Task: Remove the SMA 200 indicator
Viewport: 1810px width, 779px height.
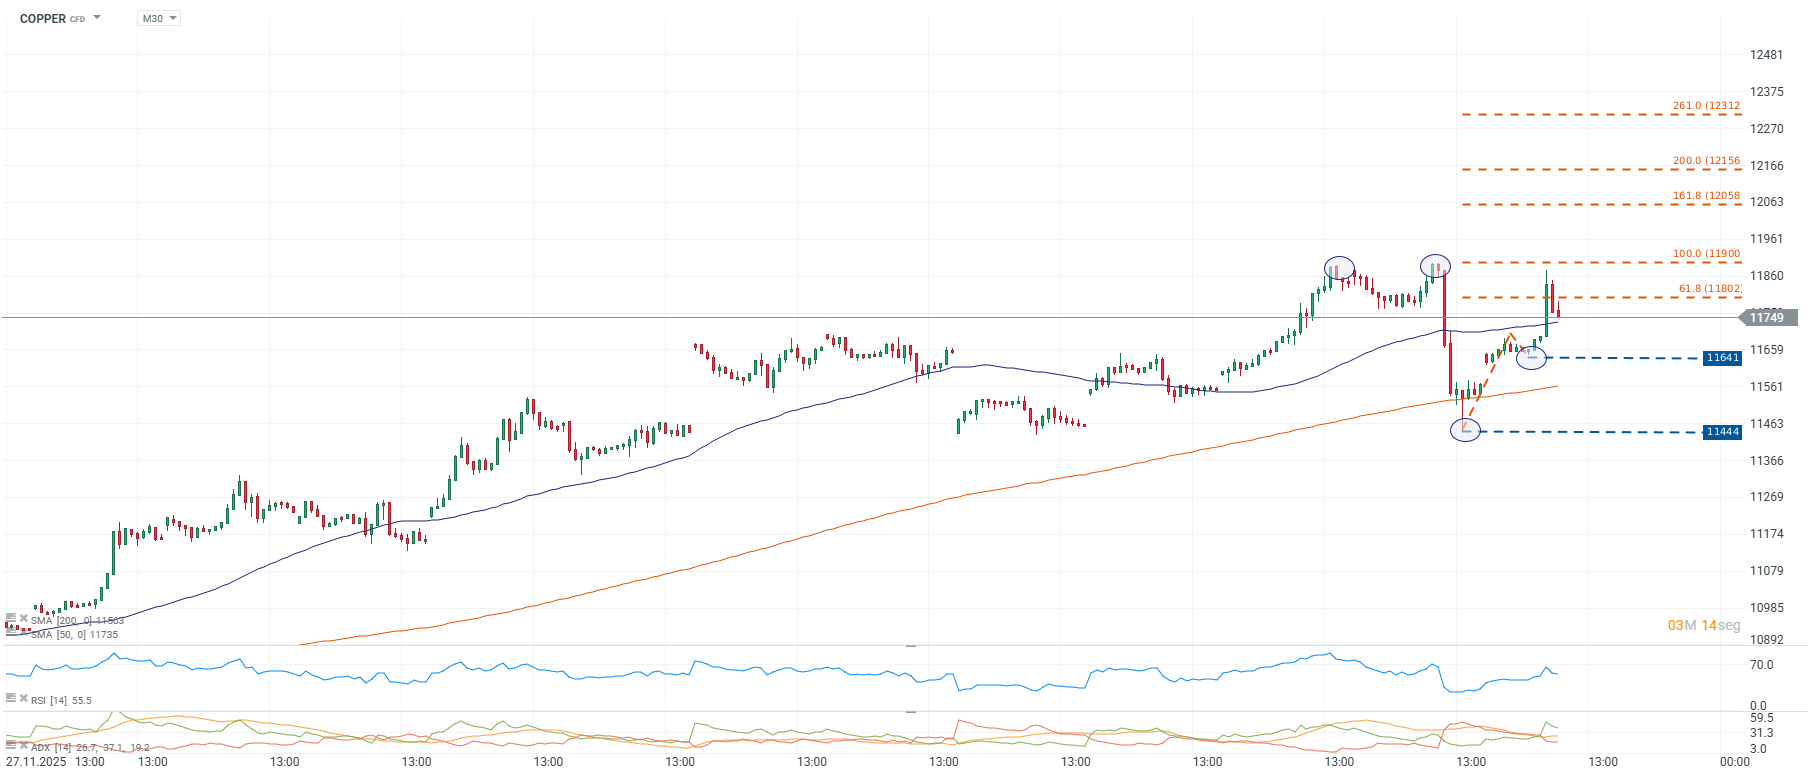Action: [x=24, y=618]
